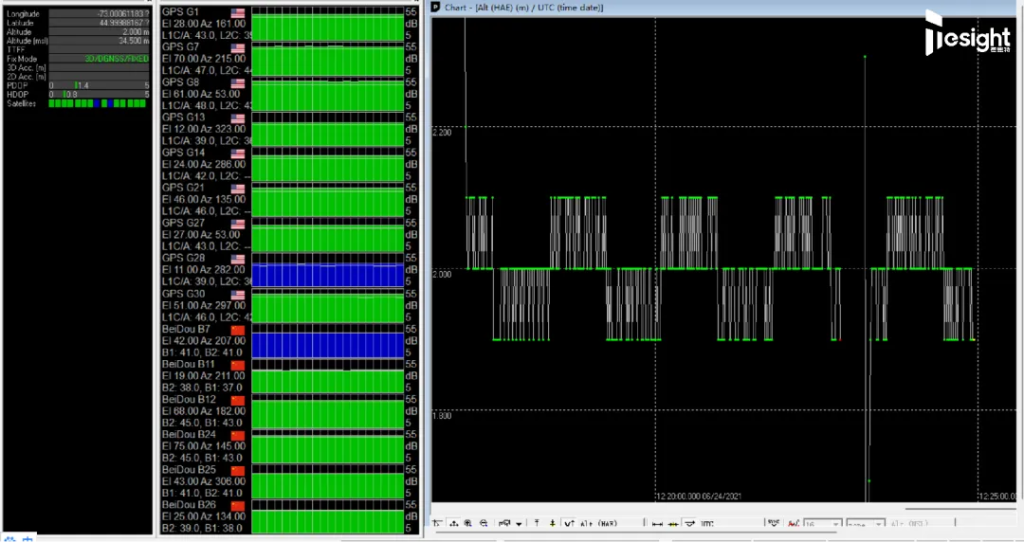
Task: Click the US flag on GPS G30 row
Action: coord(238,295)
